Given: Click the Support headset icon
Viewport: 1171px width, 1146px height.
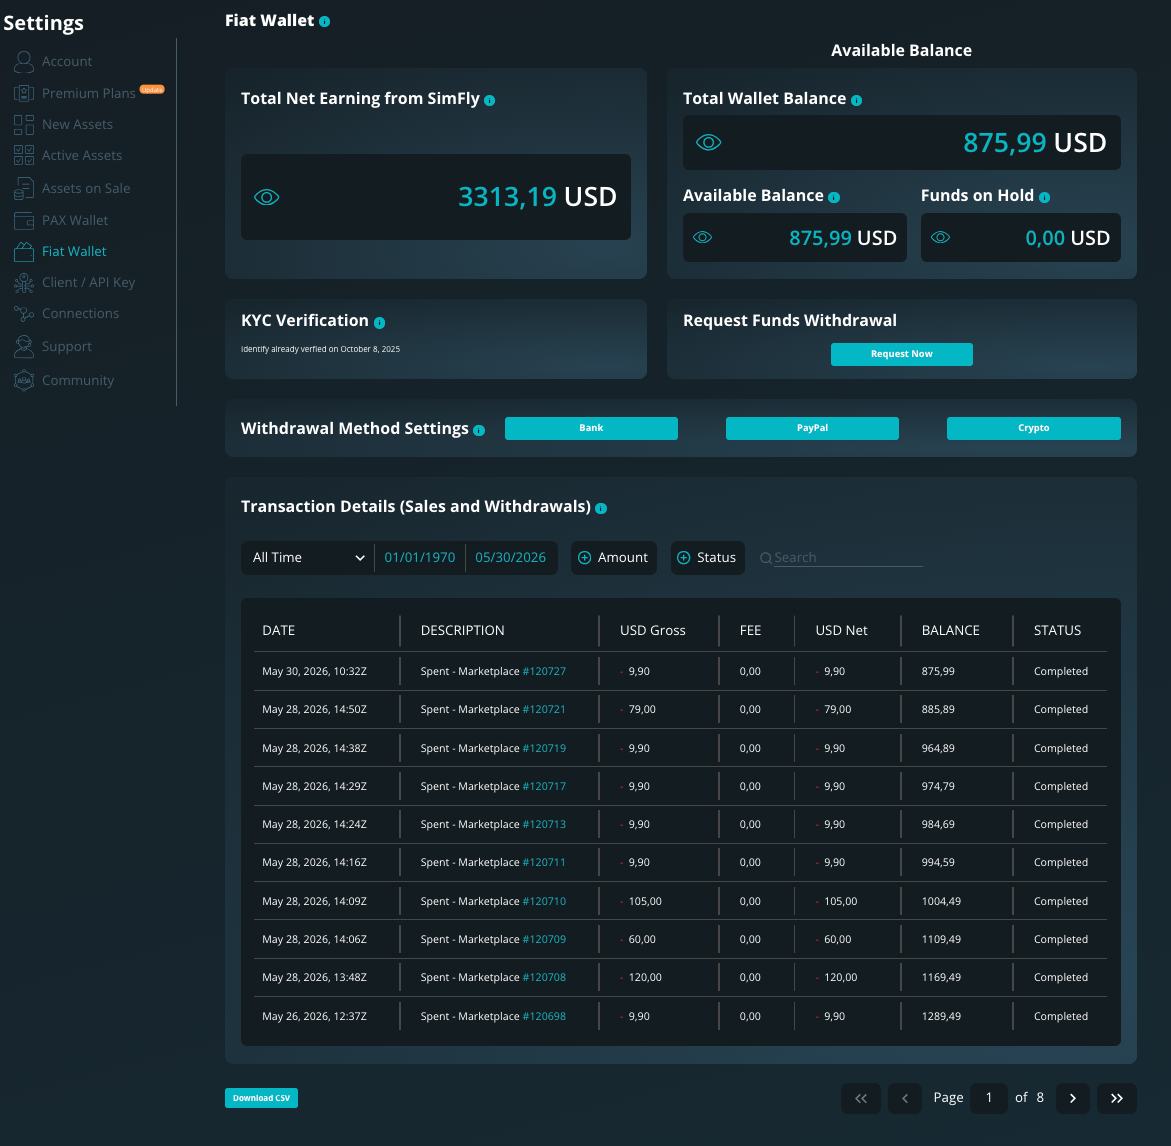Looking at the screenshot, I should tap(24, 346).
